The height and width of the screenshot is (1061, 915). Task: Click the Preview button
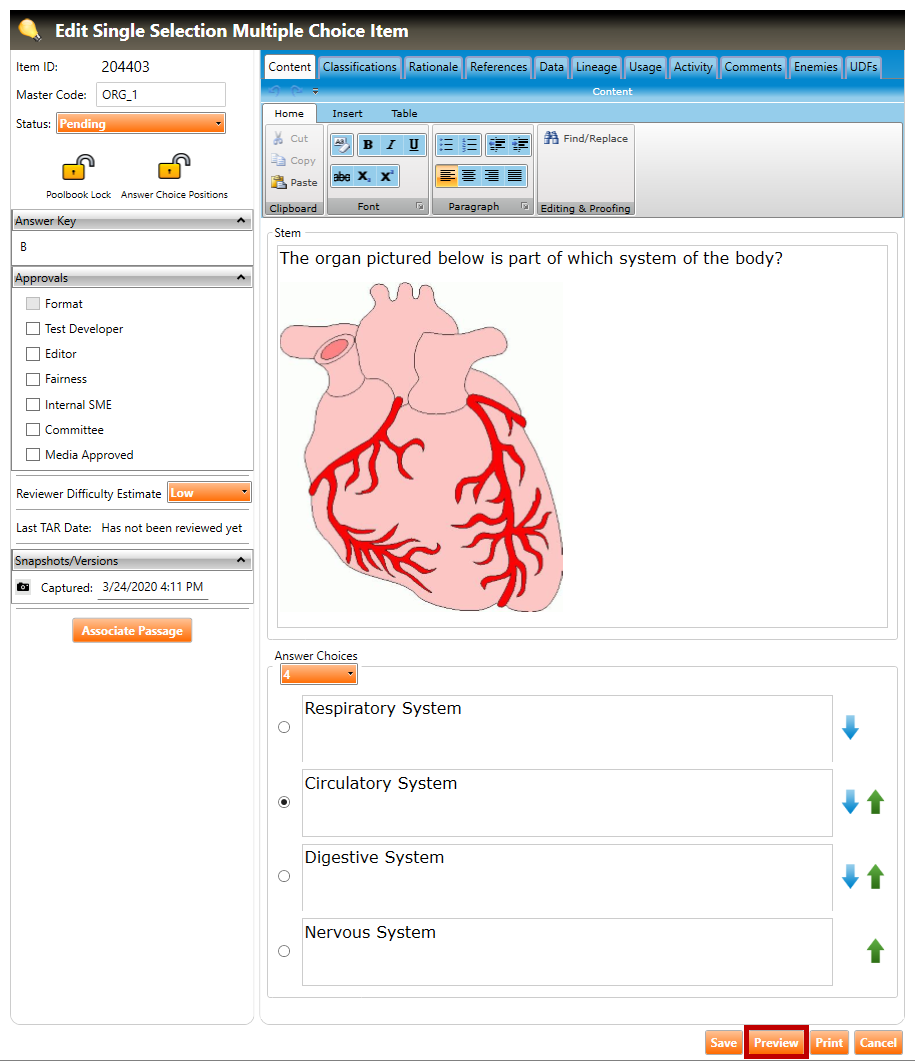[776, 1042]
